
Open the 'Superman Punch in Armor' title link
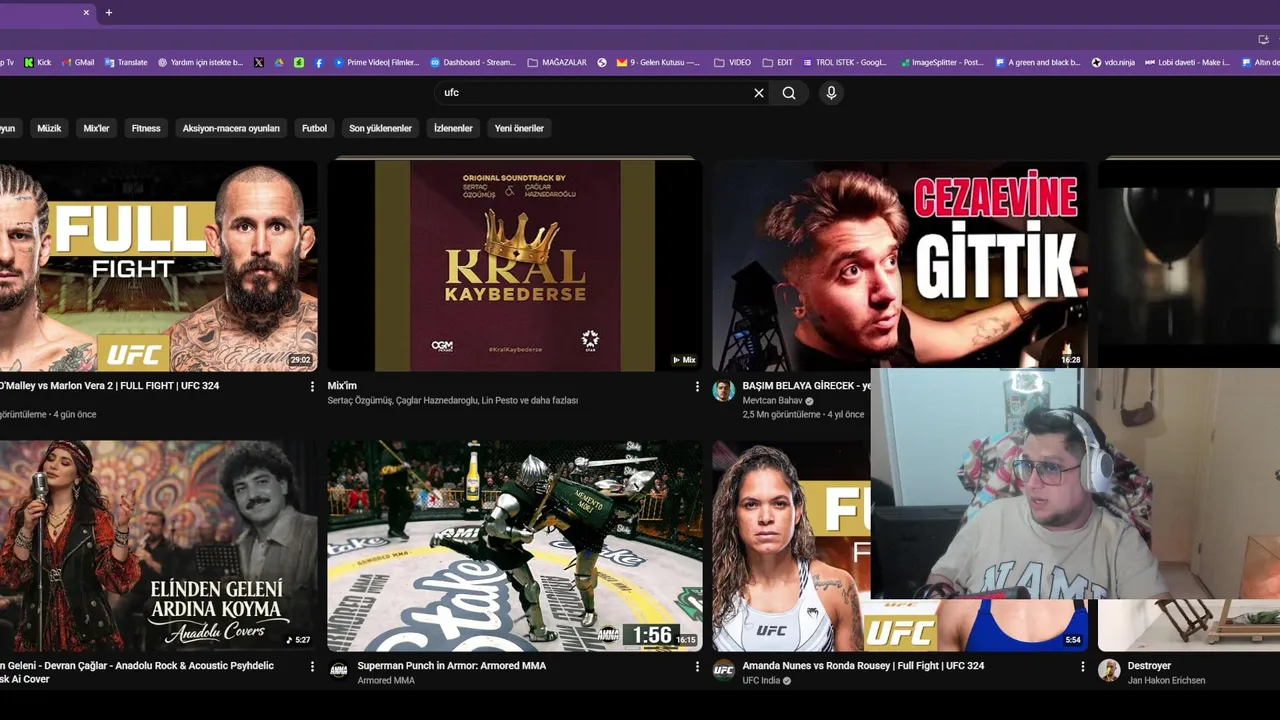(x=452, y=666)
